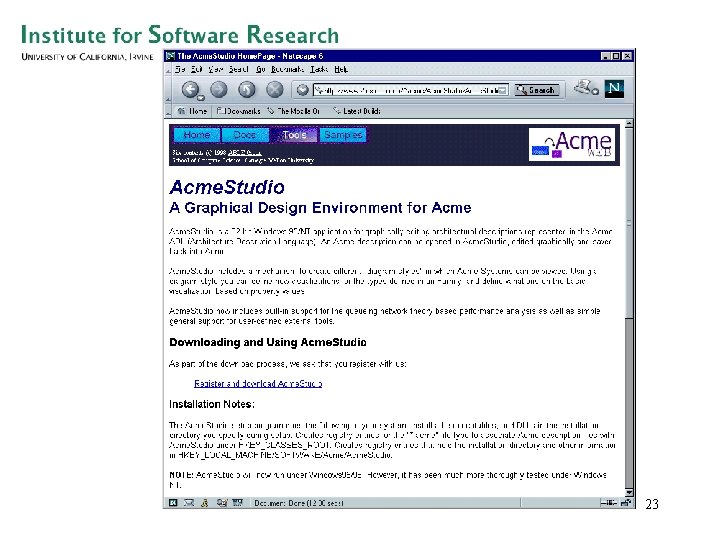
Task: Click the Reload page button
Action: coord(247,90)
